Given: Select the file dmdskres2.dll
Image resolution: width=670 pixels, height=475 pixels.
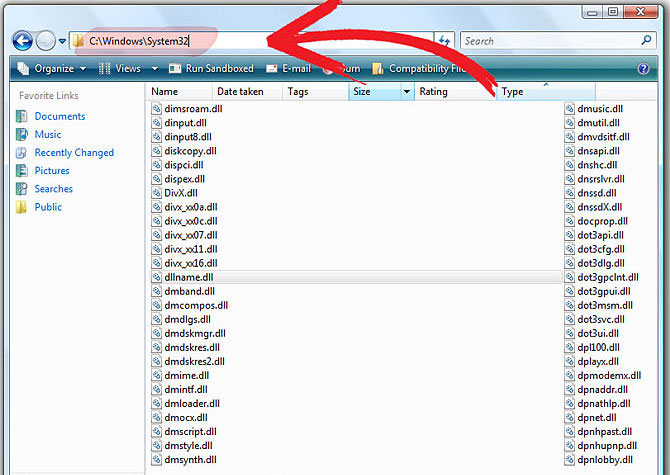Looking at the screenshot, I should 194,361.
